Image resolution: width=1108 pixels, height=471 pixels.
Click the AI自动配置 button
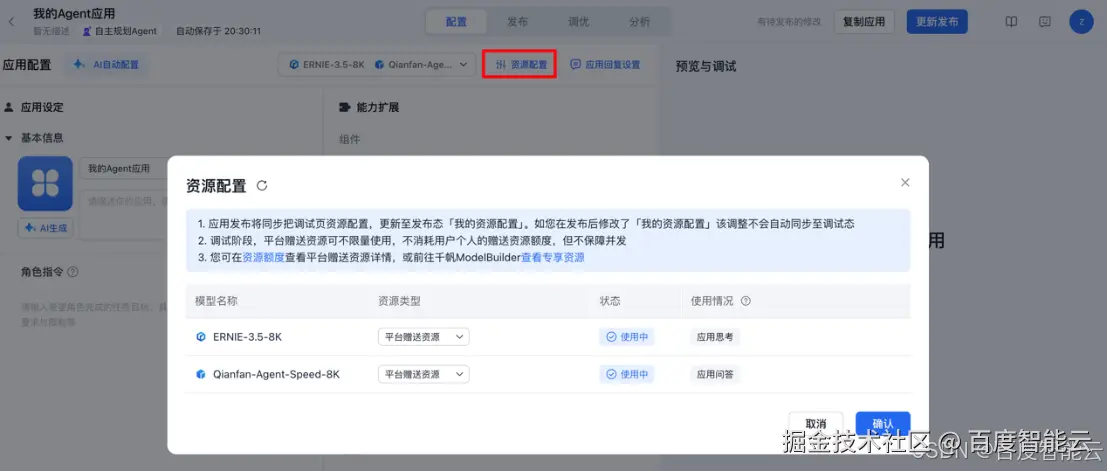click(107, 64)
